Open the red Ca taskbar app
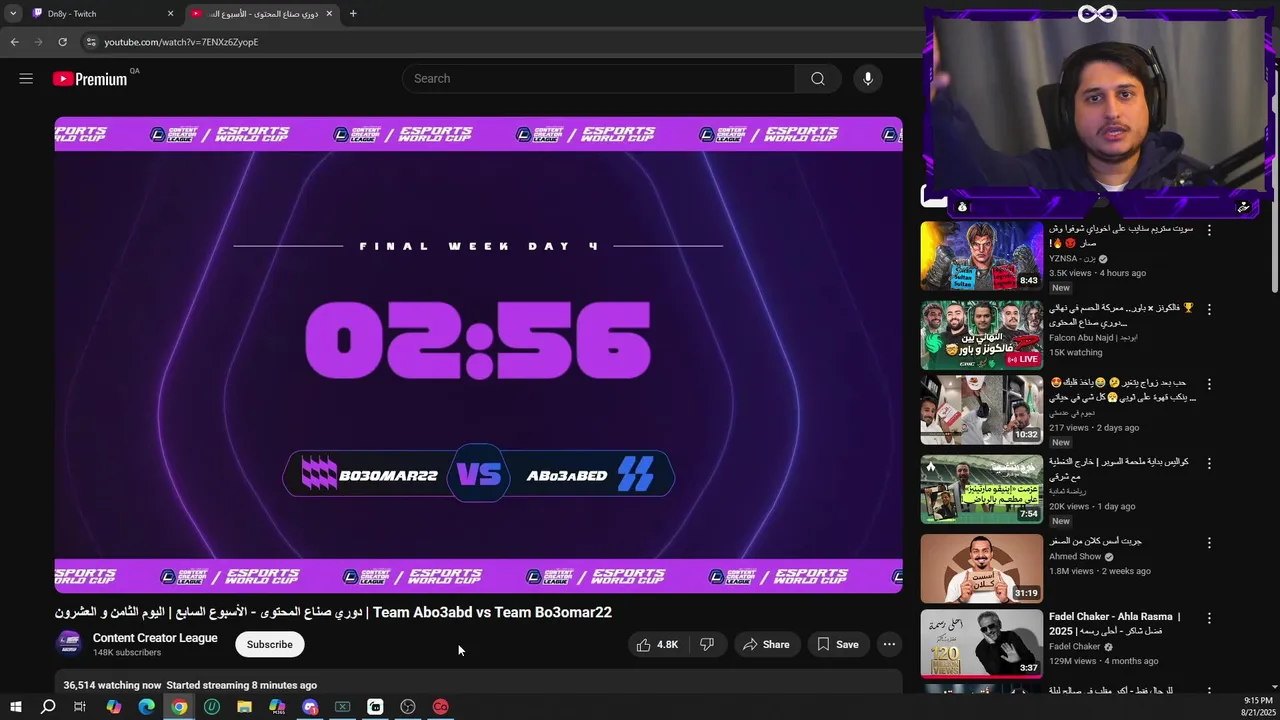1280x720 pixels. (x=441, y=707)
